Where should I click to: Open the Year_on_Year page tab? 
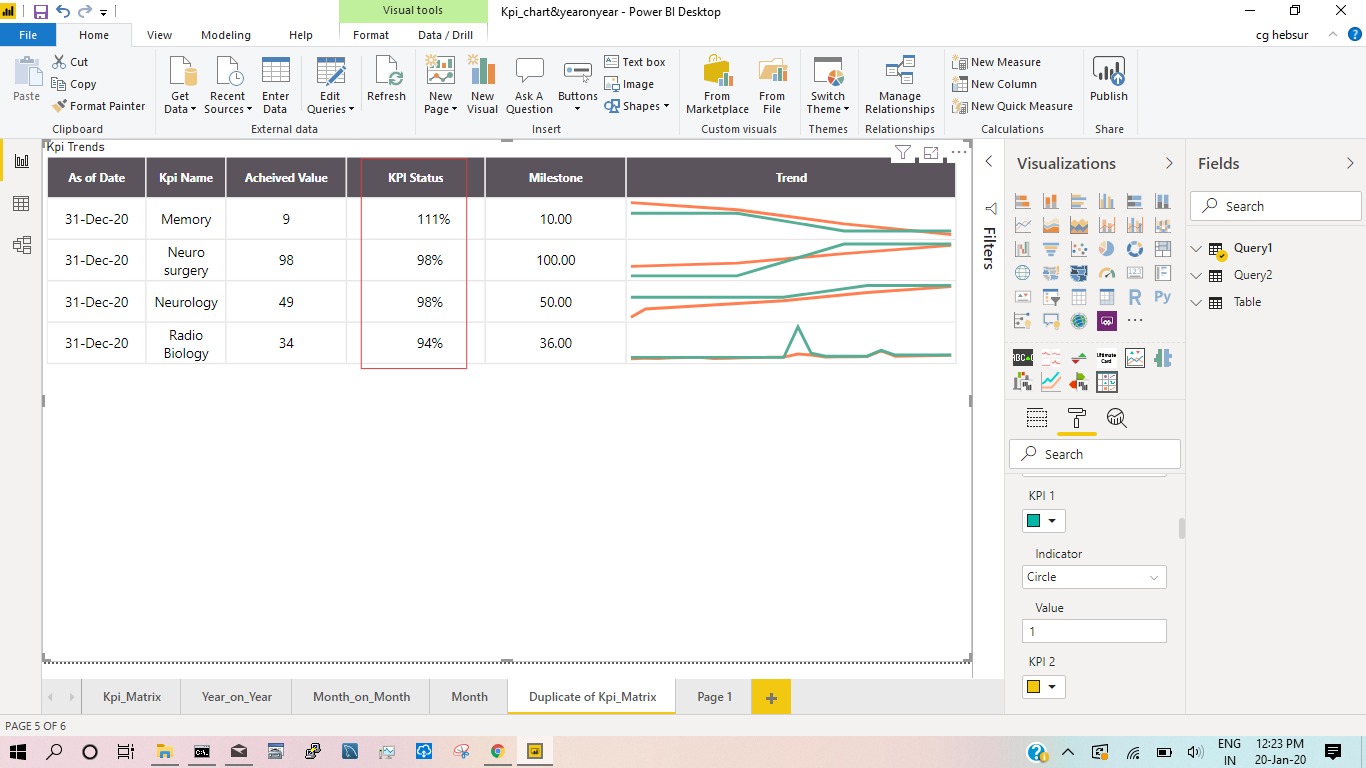click(237, 697)
